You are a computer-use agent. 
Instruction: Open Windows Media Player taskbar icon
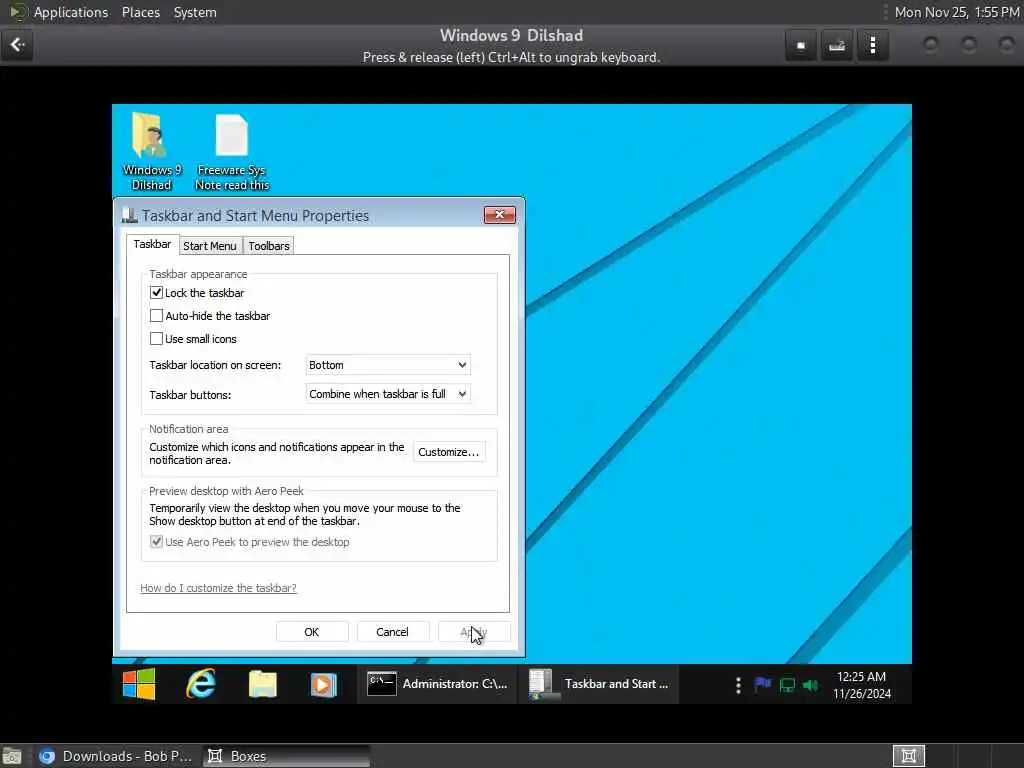323,684
